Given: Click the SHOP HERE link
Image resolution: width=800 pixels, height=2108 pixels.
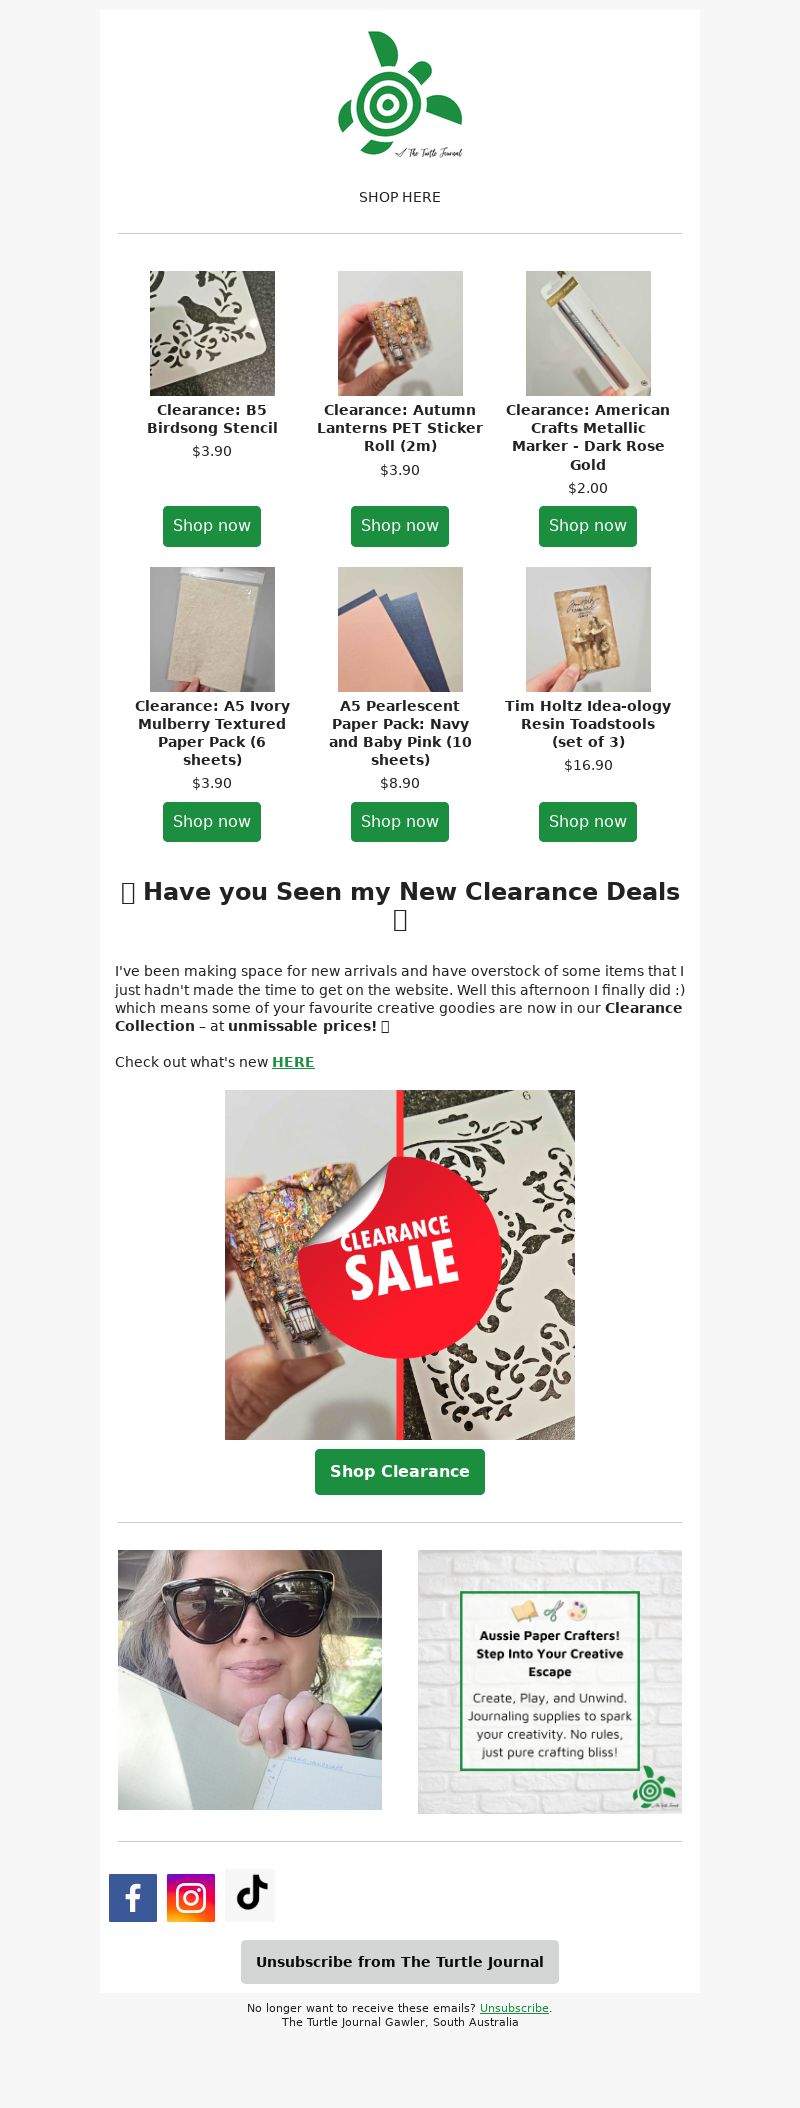Looking at the screenshot, I should coord(400,197).
